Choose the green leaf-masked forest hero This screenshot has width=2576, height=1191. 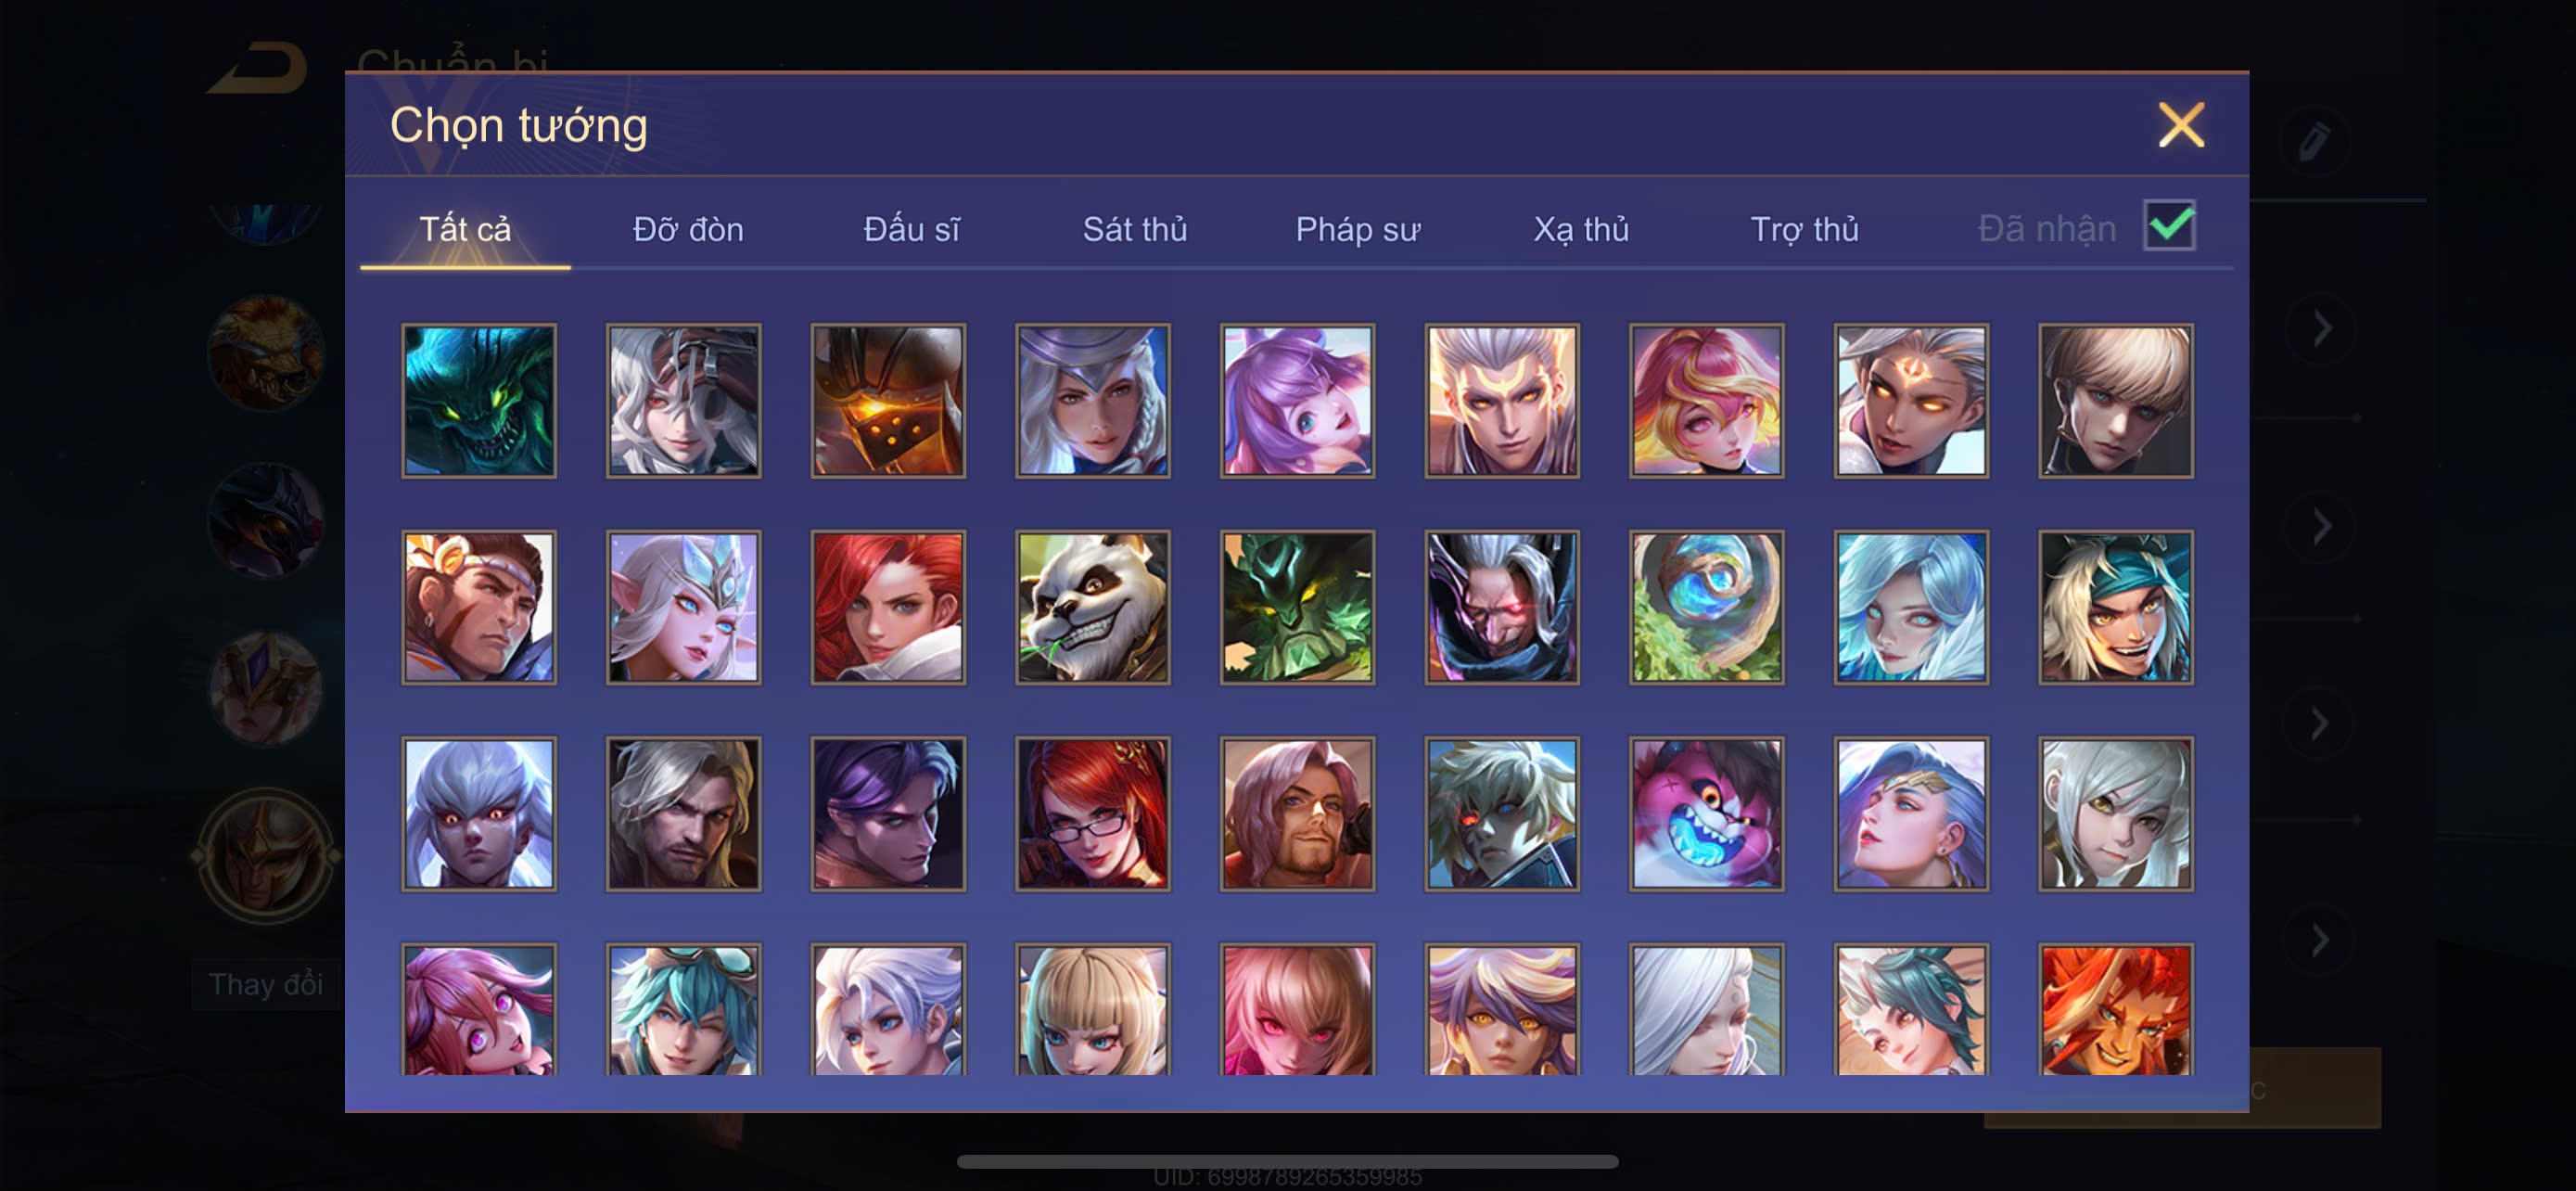[x=1297, y=607]
